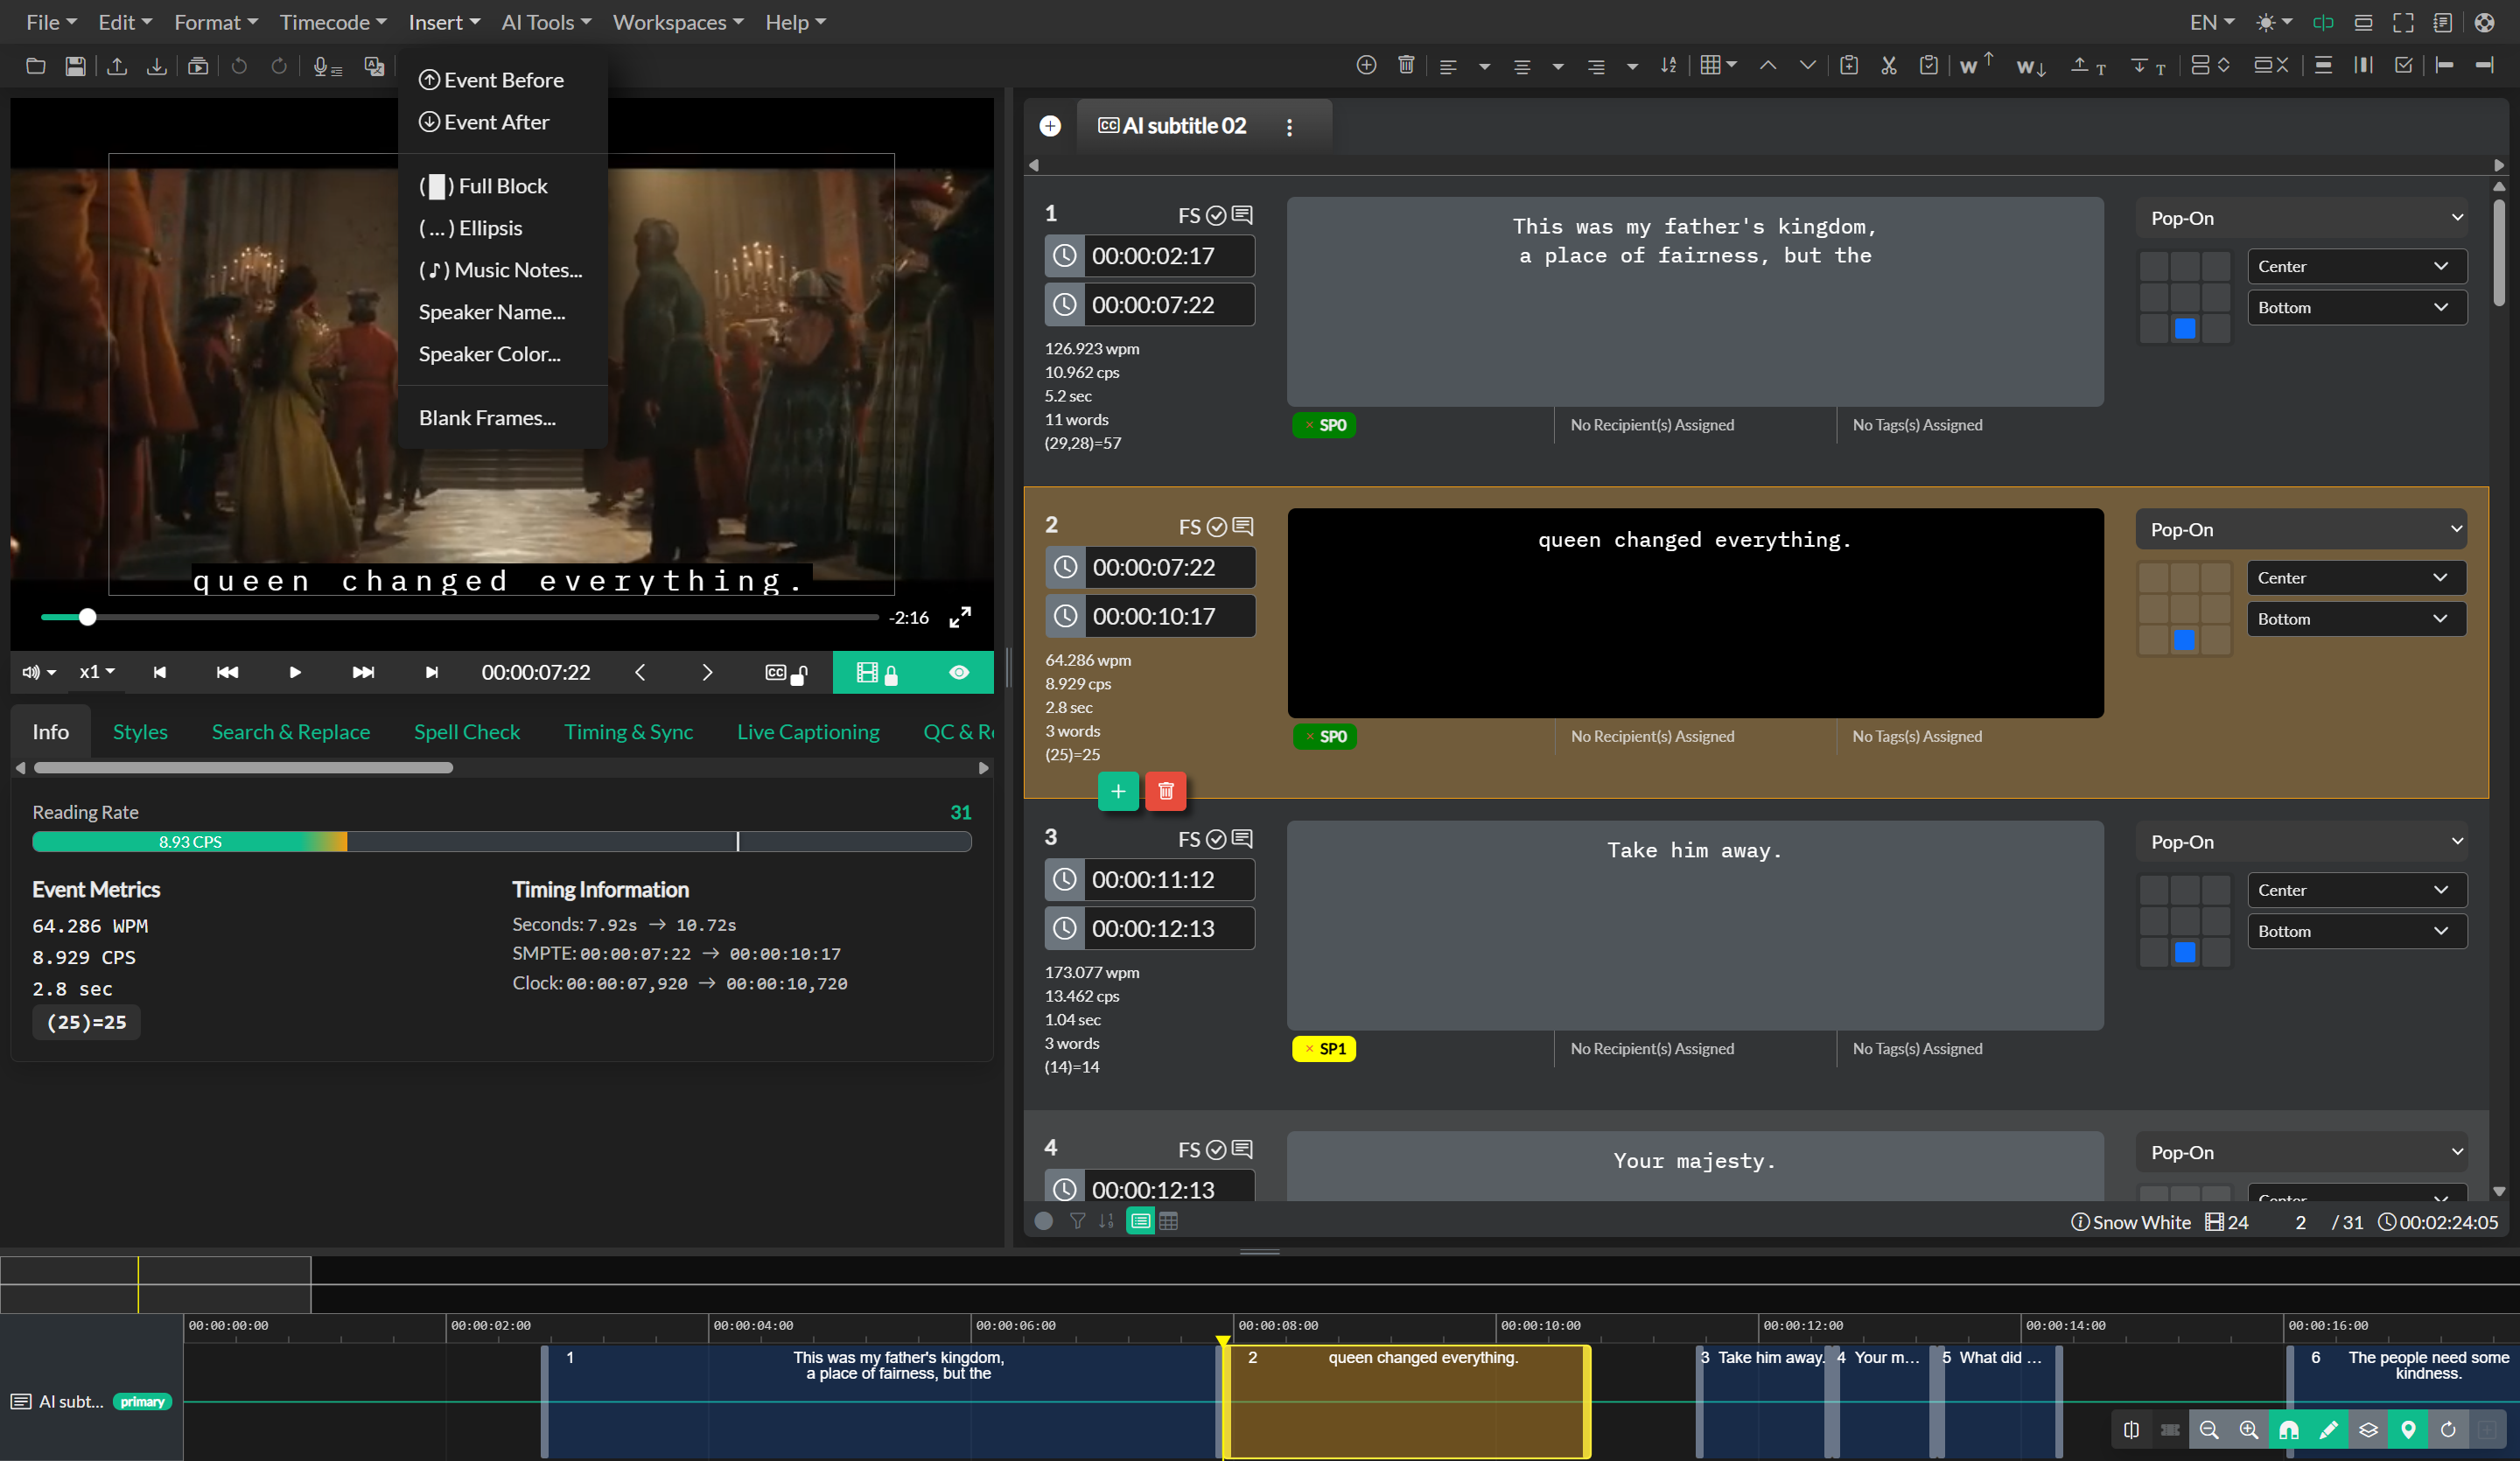Click the three-dot menu beside AI subtitle 02
Viewport: 2520px width, 1461px height.
tap(1289, 127)
